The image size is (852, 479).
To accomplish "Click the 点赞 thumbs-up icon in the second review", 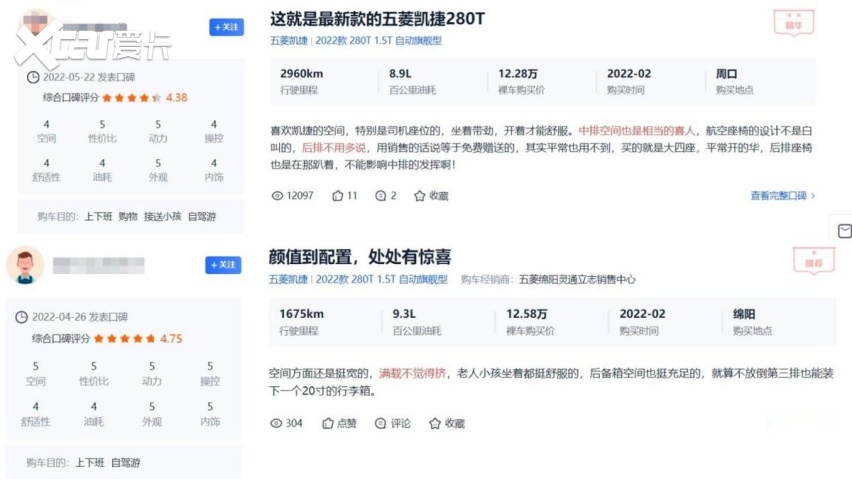I will click(x=327, y=423).
